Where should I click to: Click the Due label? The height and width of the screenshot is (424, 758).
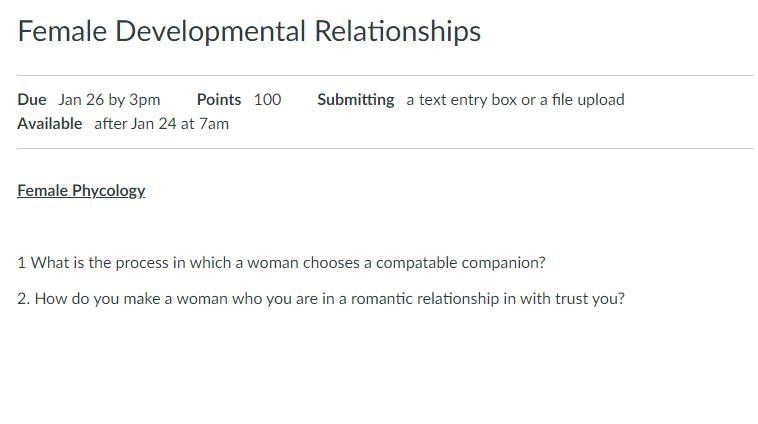coord(32,100)
